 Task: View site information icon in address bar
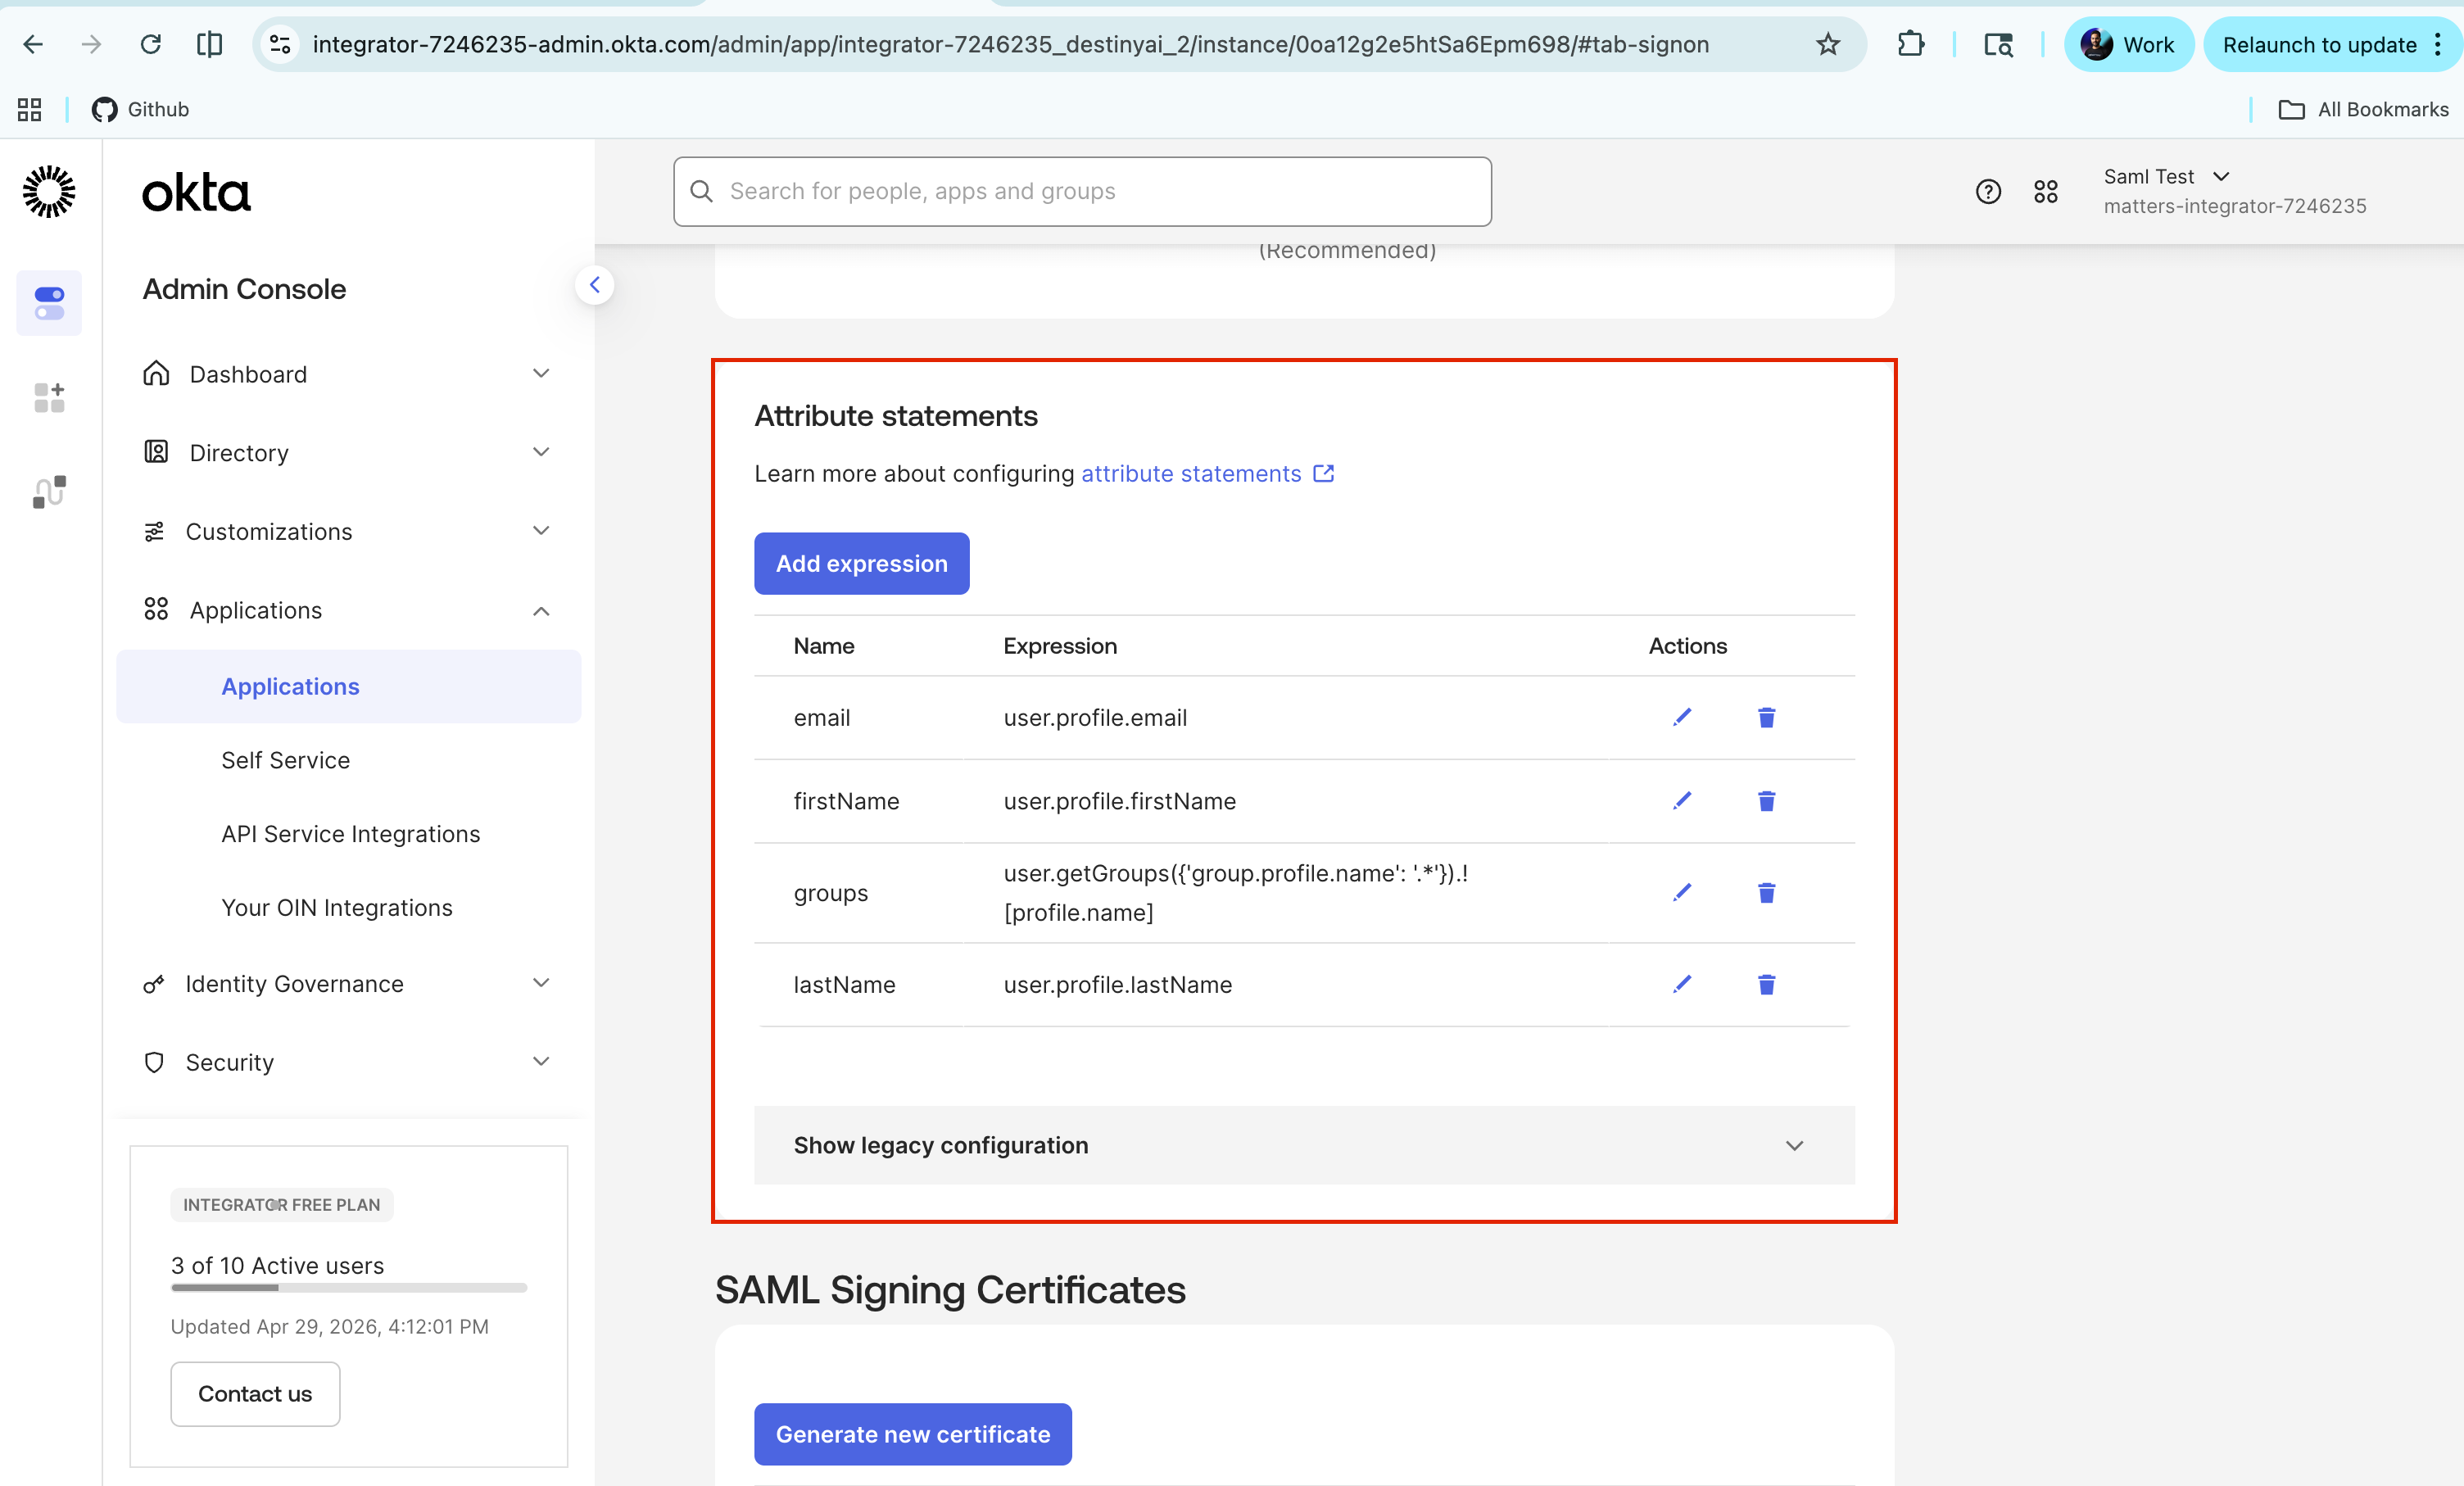(281, 44)
